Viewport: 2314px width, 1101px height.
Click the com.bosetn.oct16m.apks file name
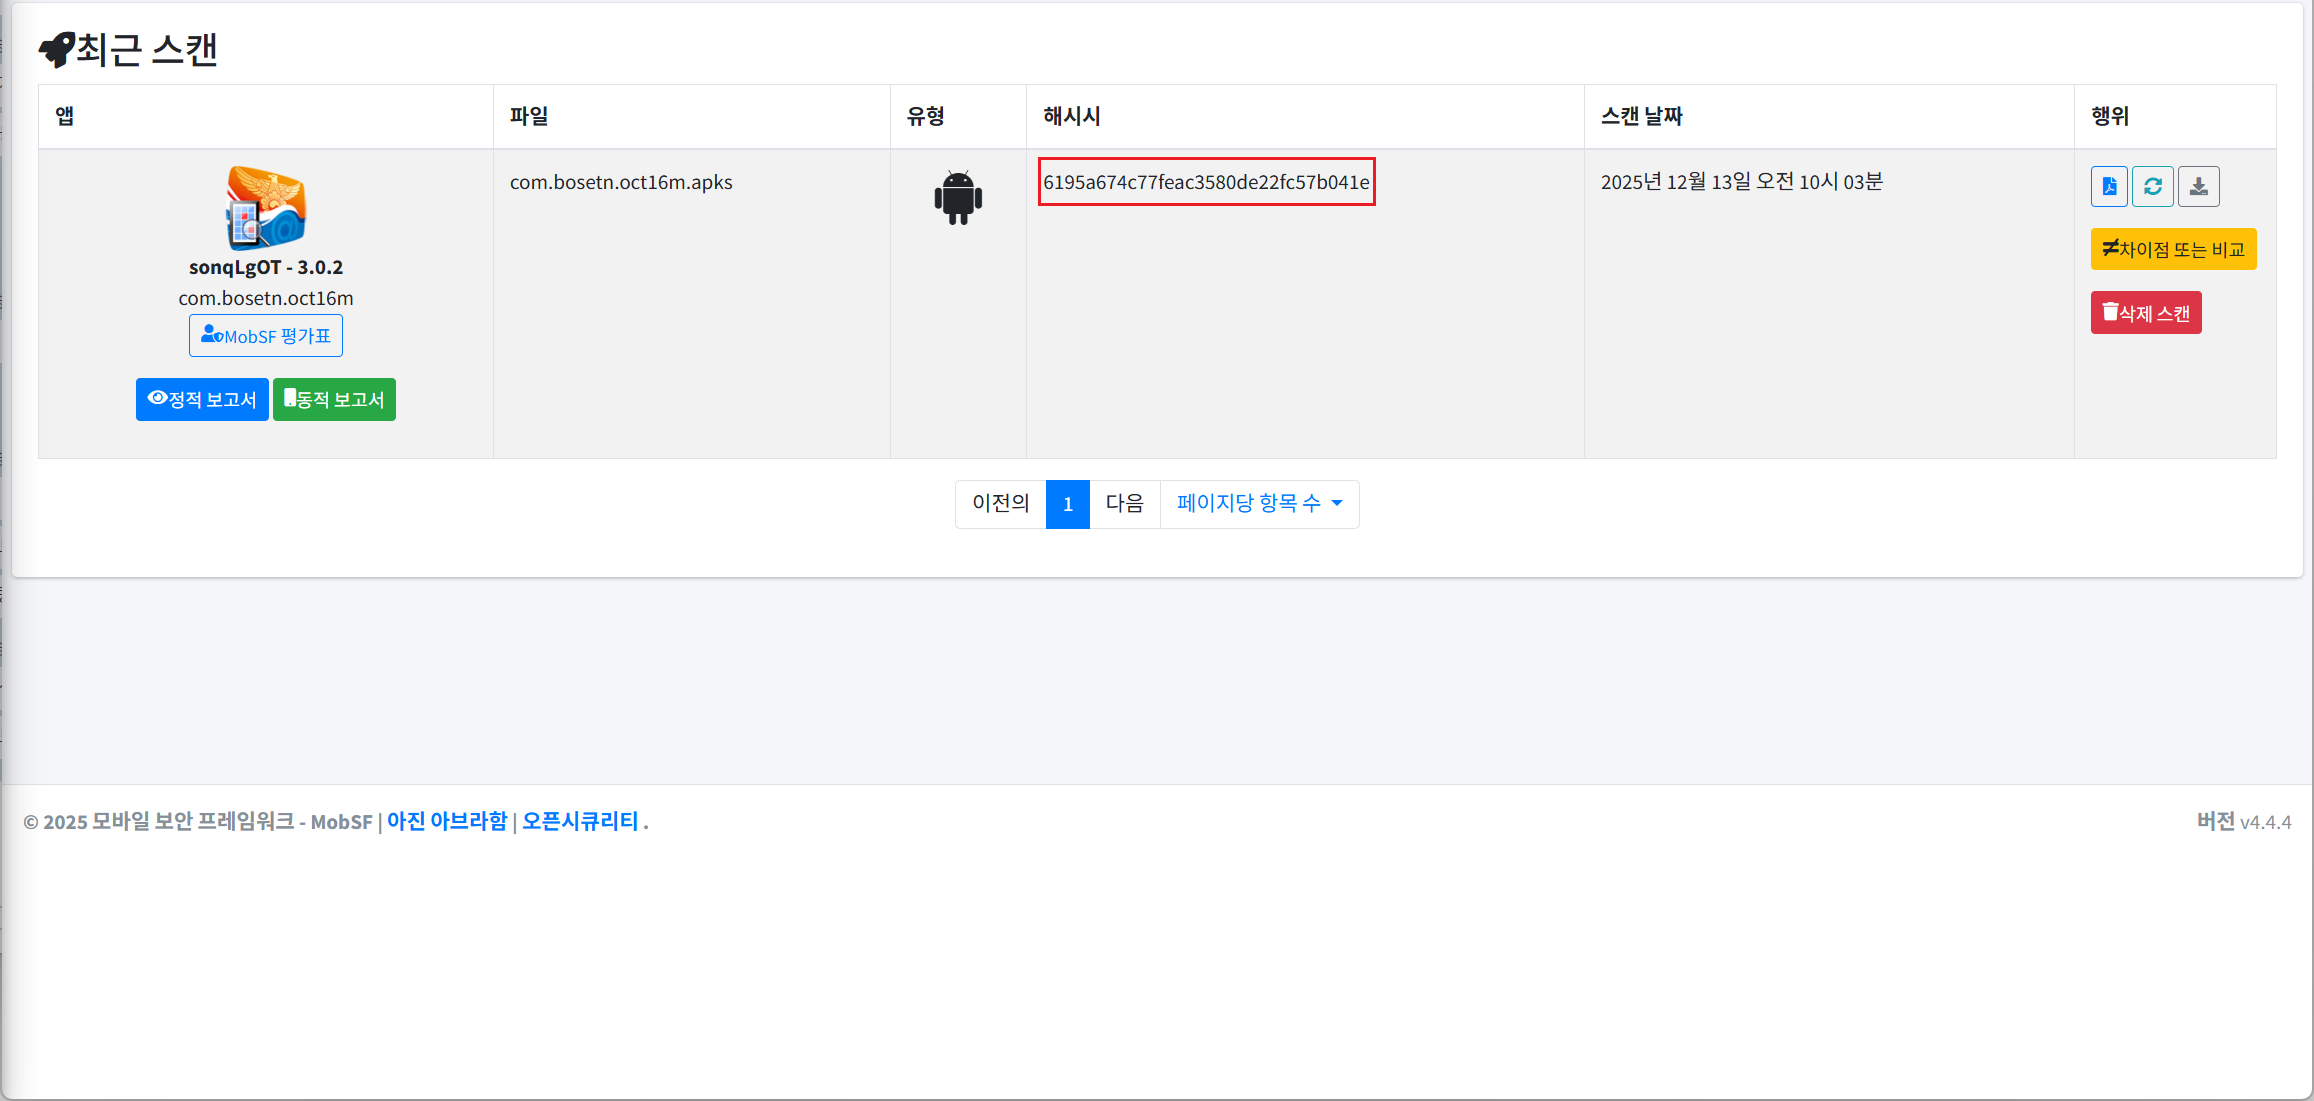coord(621,182)
